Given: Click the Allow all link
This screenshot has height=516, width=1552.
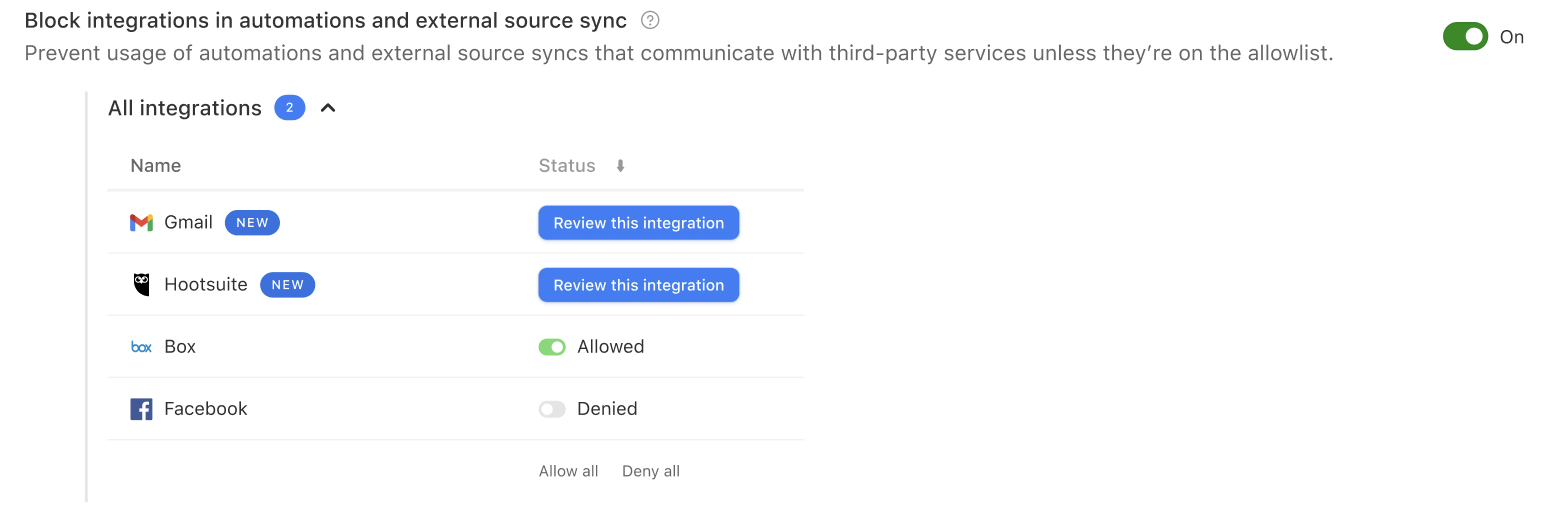Looking at the screenshot, I should (569, 471).
